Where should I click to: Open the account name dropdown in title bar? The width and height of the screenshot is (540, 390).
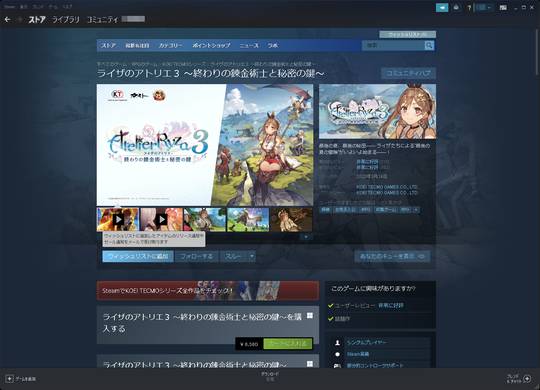(484, 8)
